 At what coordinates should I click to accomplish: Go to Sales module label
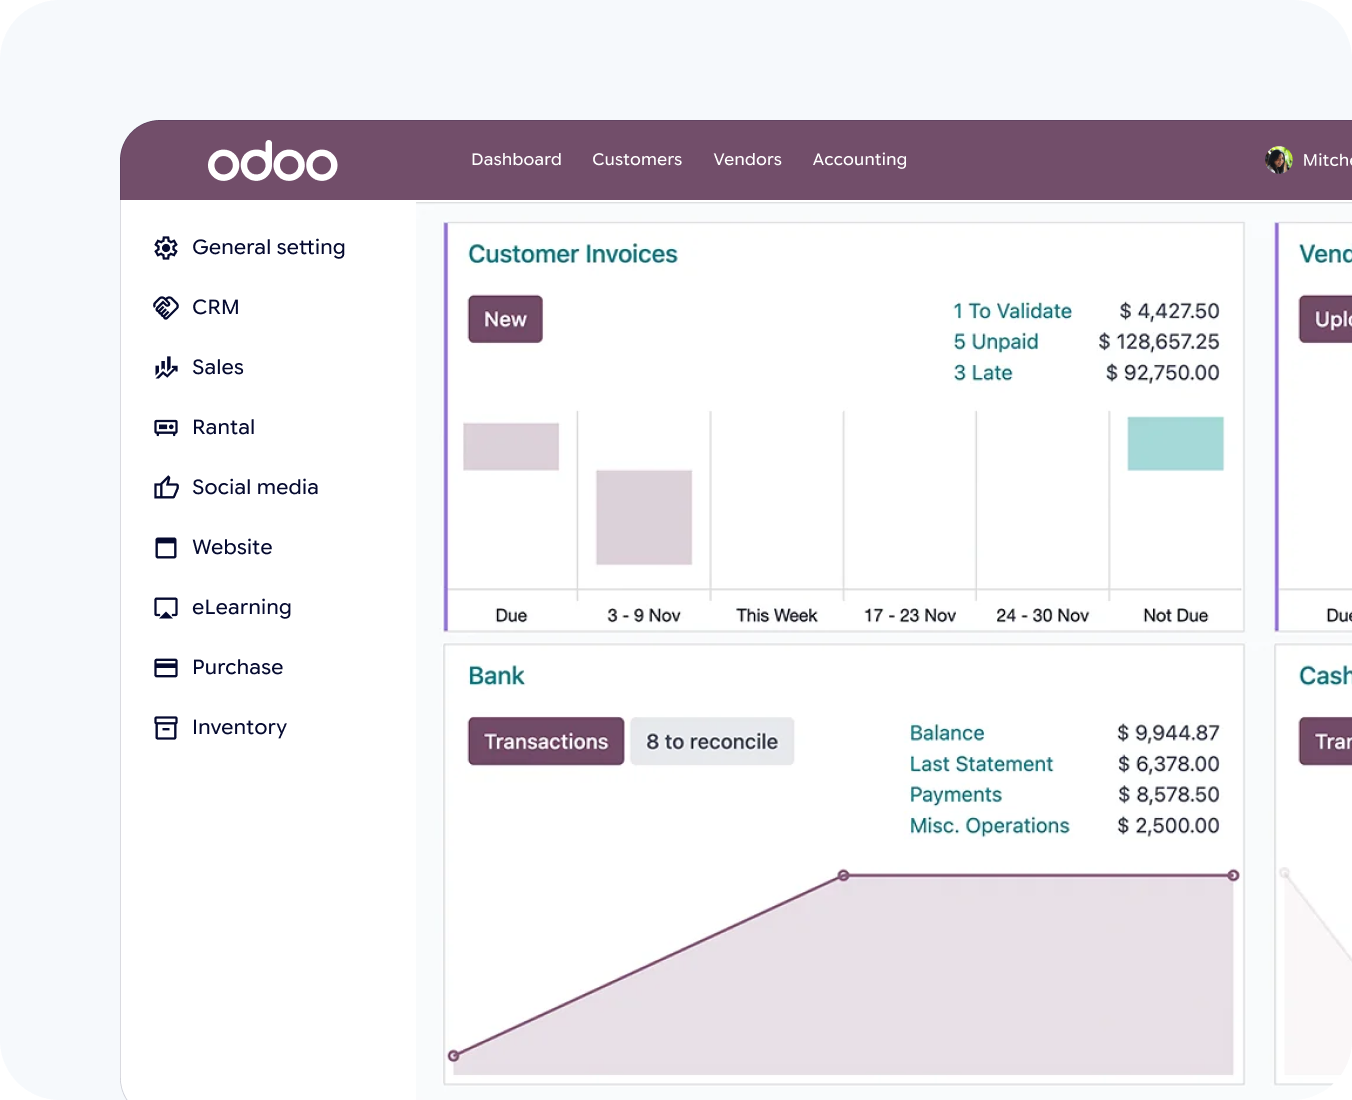(x=217, y=367)
